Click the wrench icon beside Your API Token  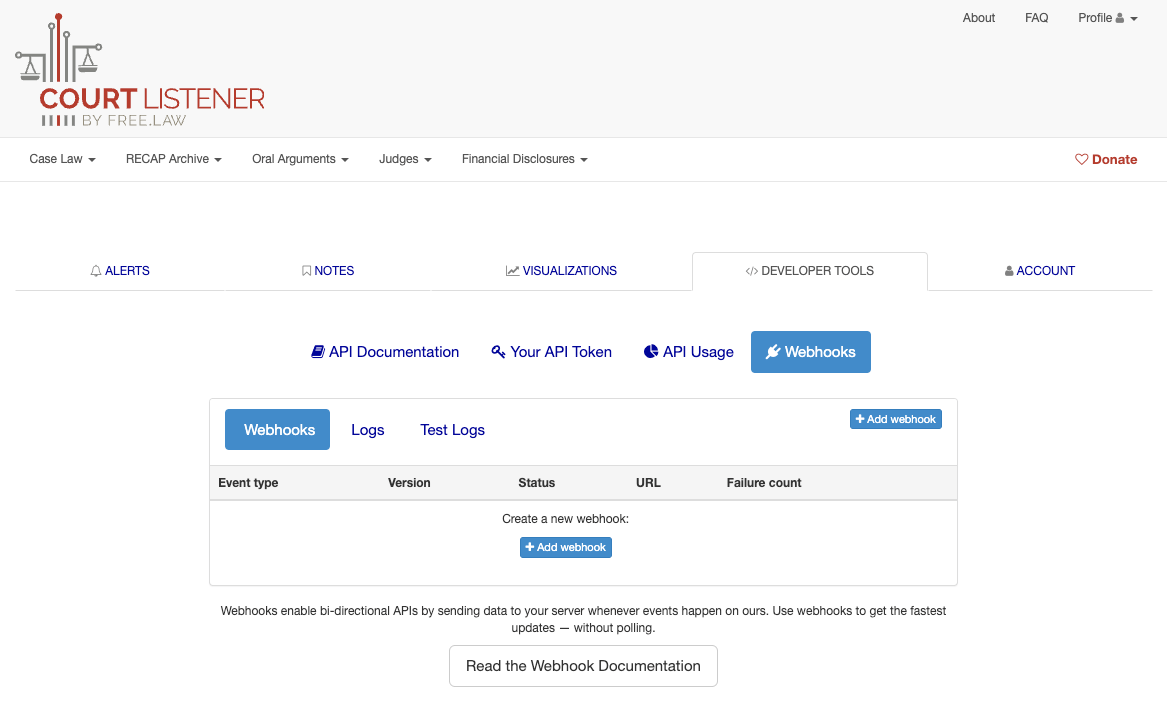[498, 351]
